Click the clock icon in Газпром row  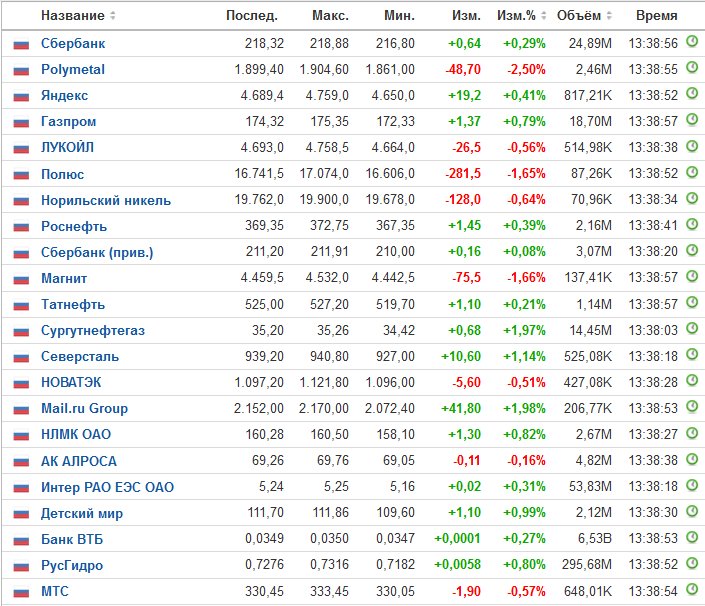(692, 120)
